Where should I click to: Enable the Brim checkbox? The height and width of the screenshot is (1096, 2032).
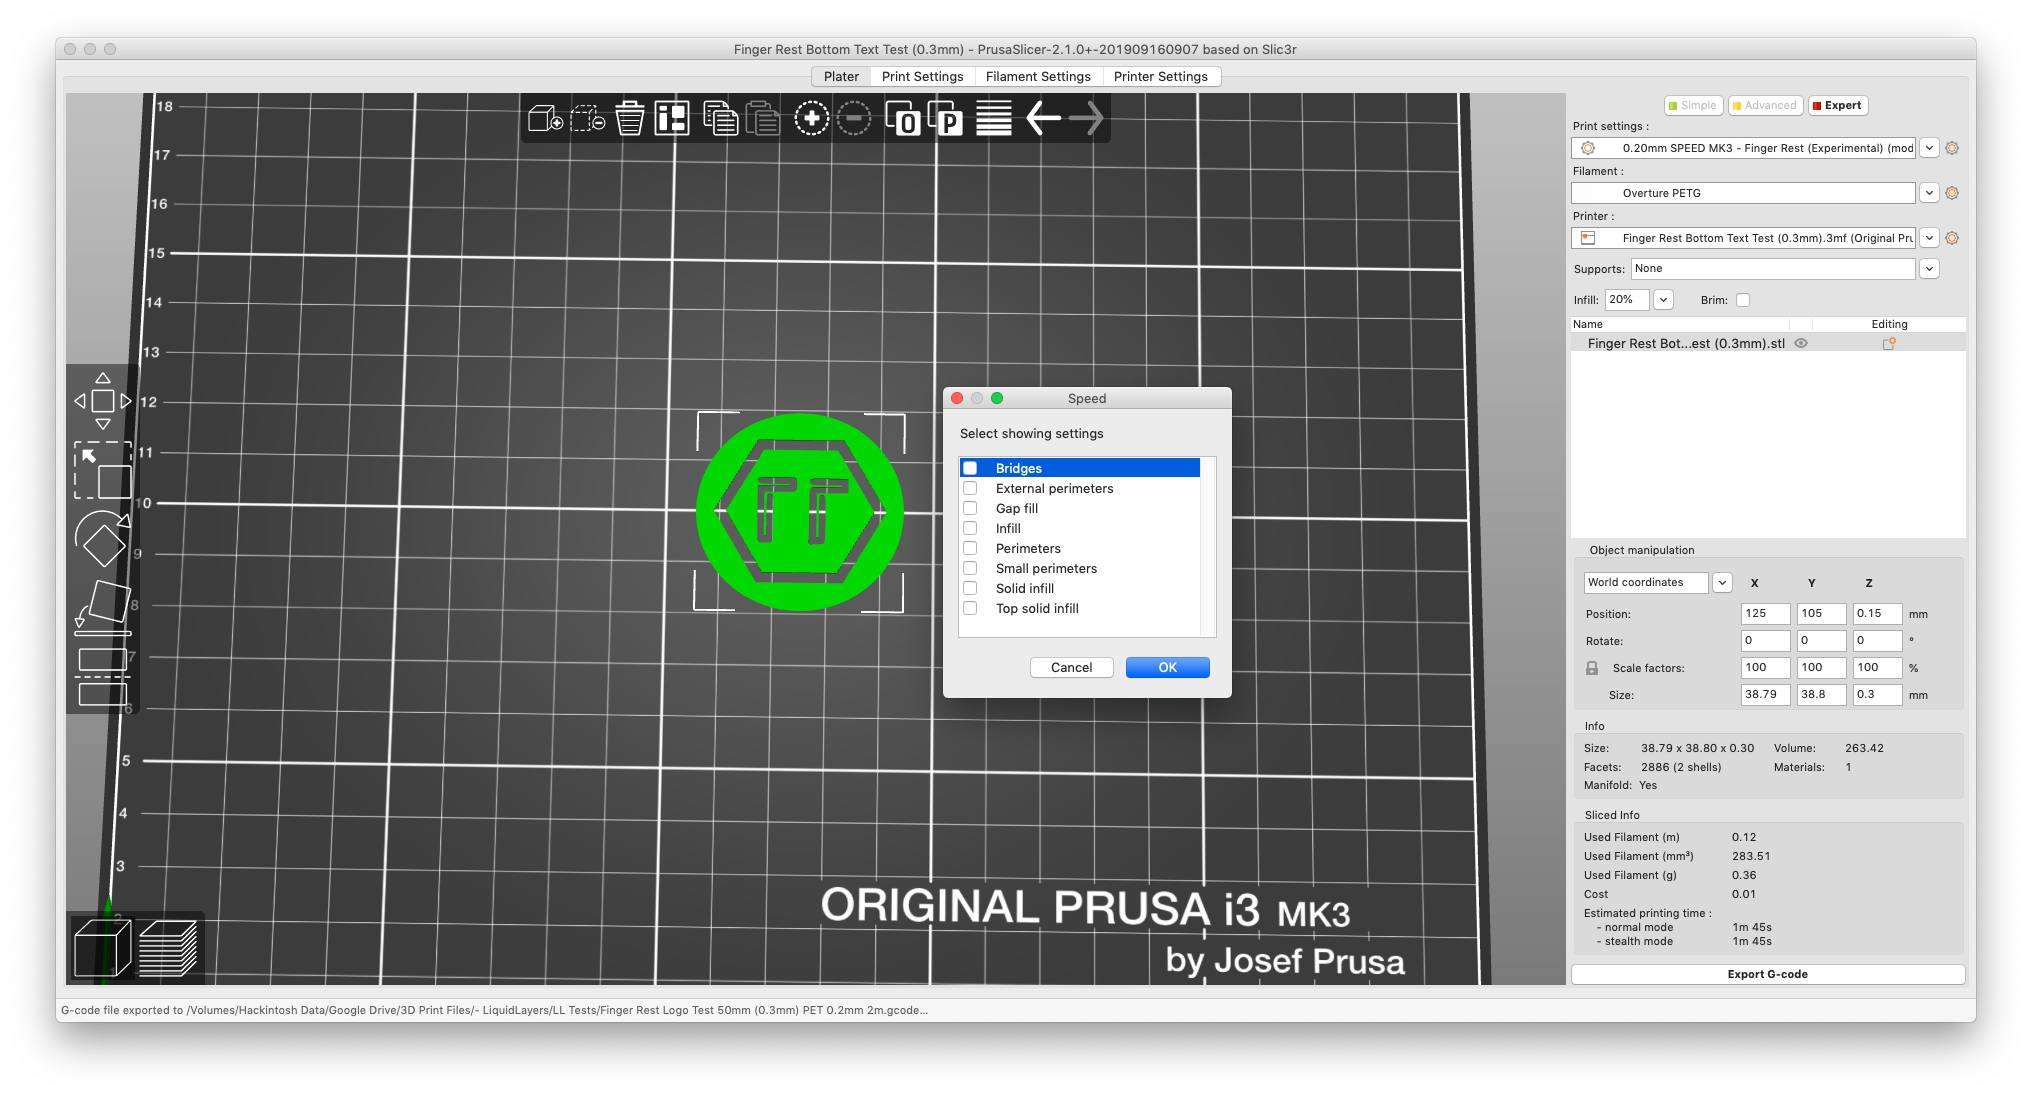click(x=1743, y=300)
